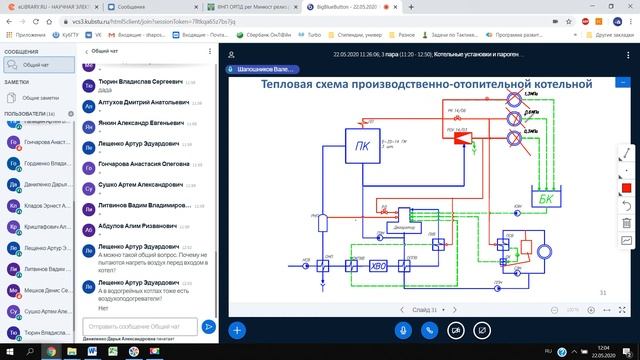640x360 pixels.
Task: Select the pencil drawing tool
Action: point(626,153)
